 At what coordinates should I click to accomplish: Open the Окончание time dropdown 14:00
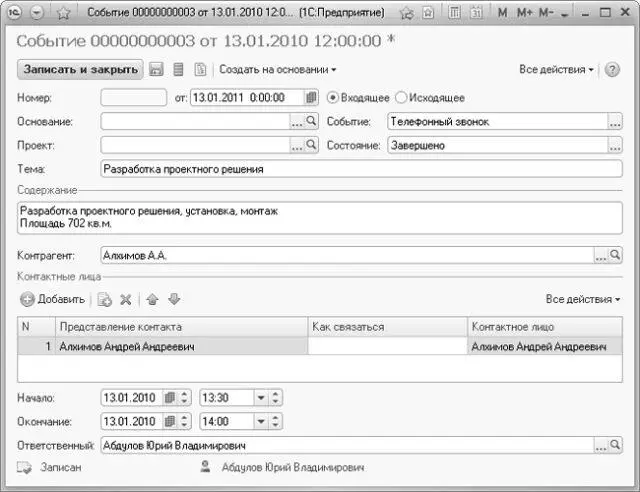tap(261, 421)
